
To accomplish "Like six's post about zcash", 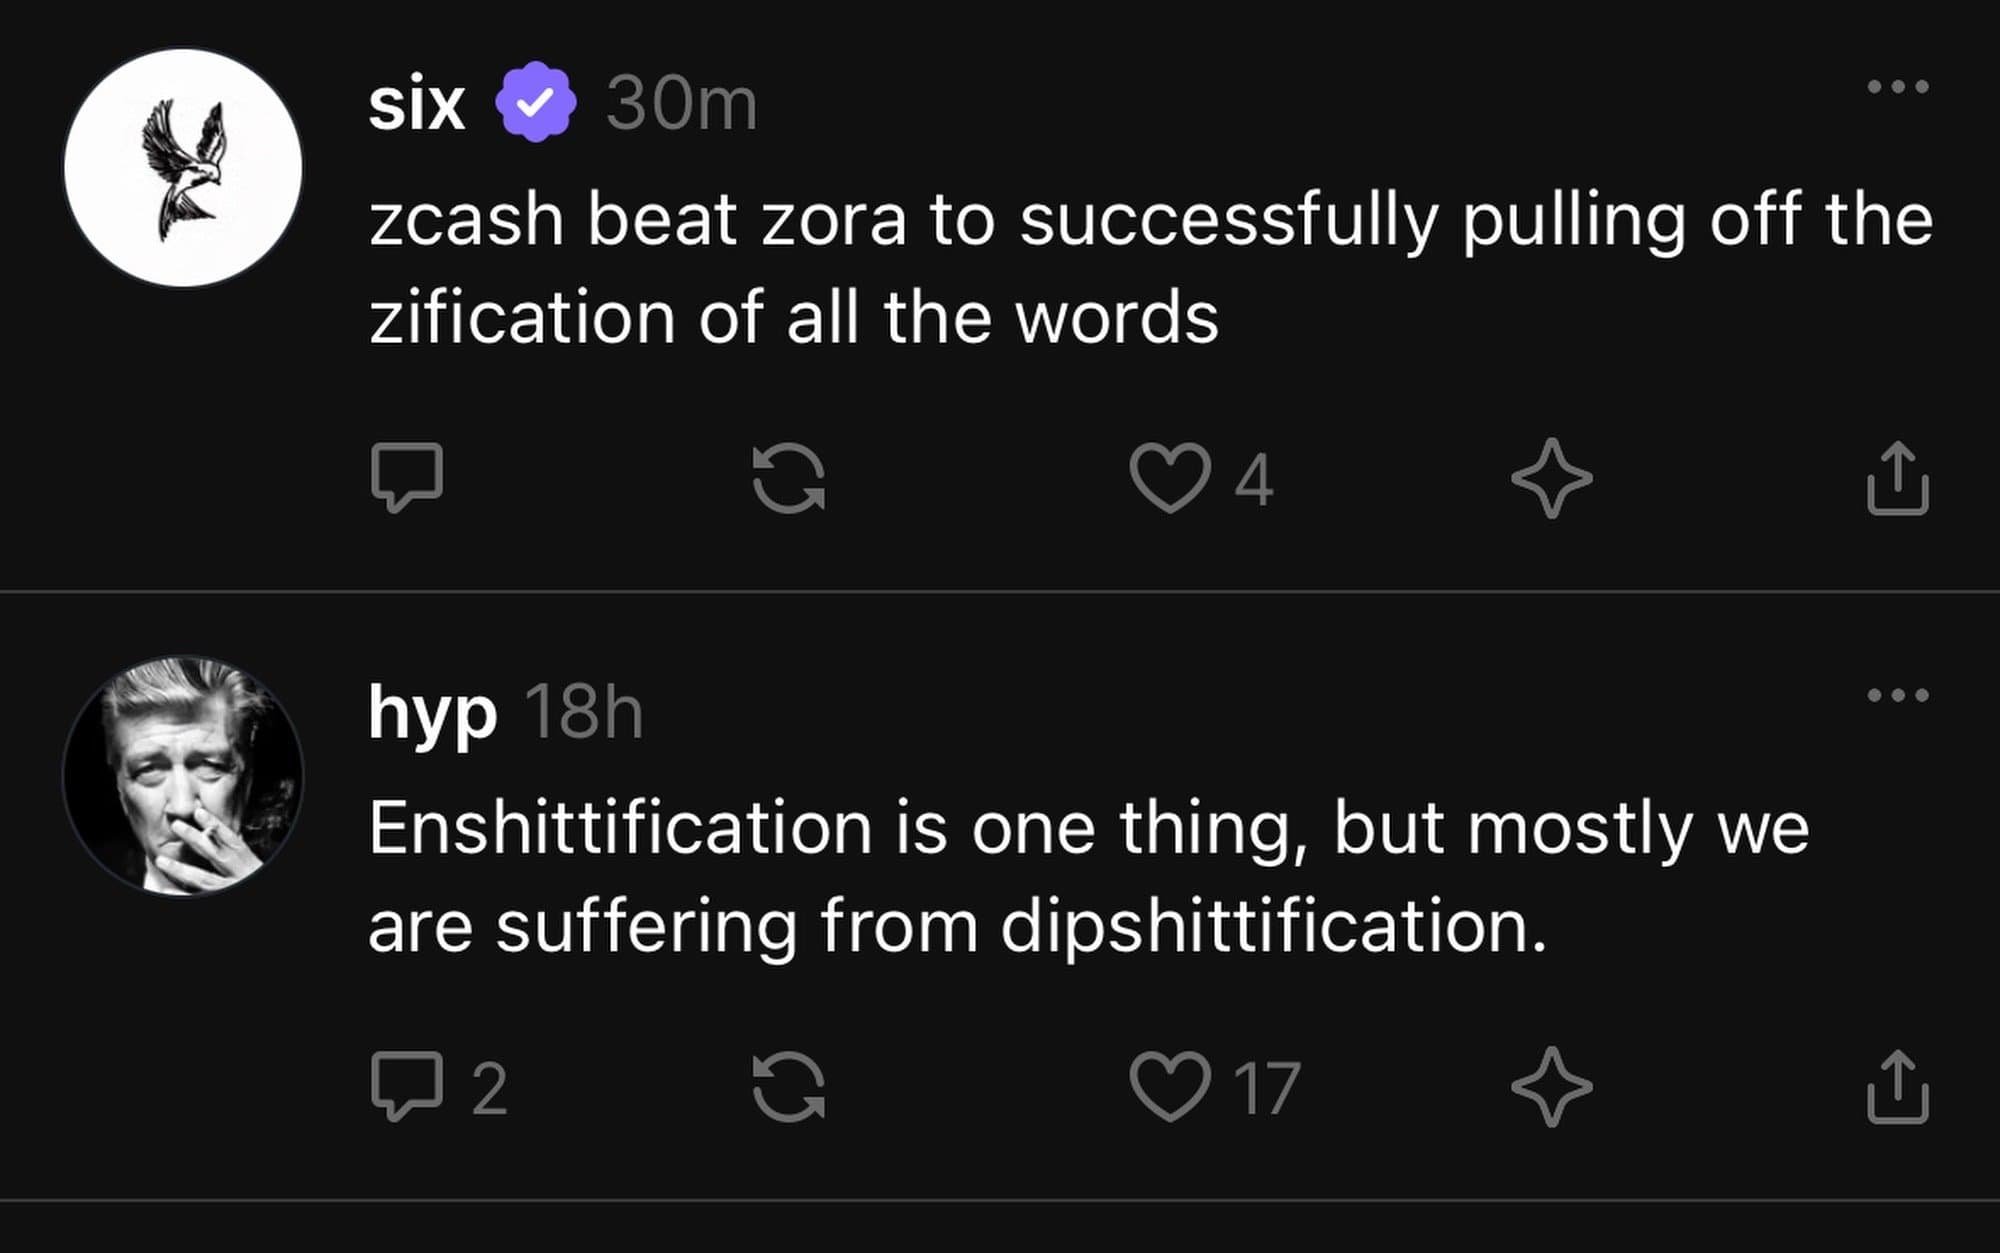I will [1169, 479].
